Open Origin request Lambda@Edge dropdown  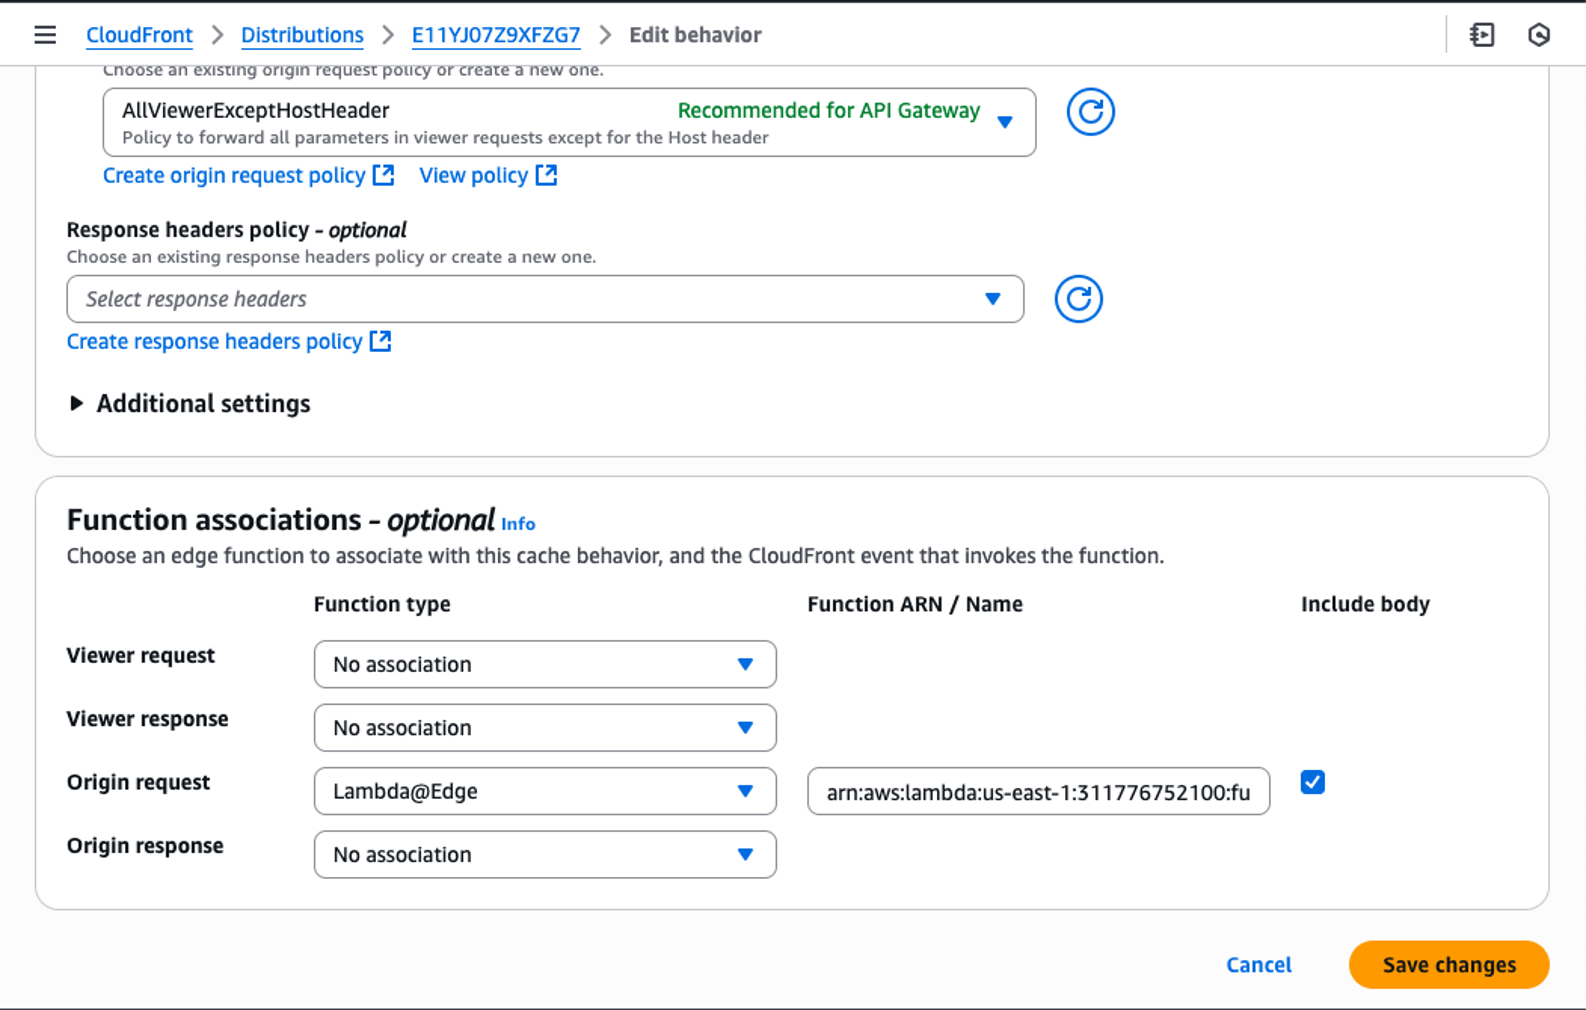tap(545, 791)
